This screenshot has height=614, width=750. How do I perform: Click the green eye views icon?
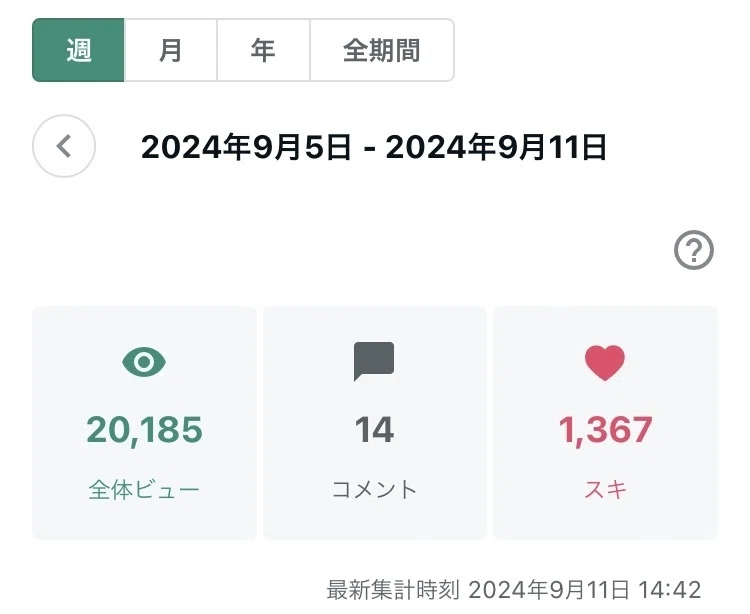pos(144,362)
